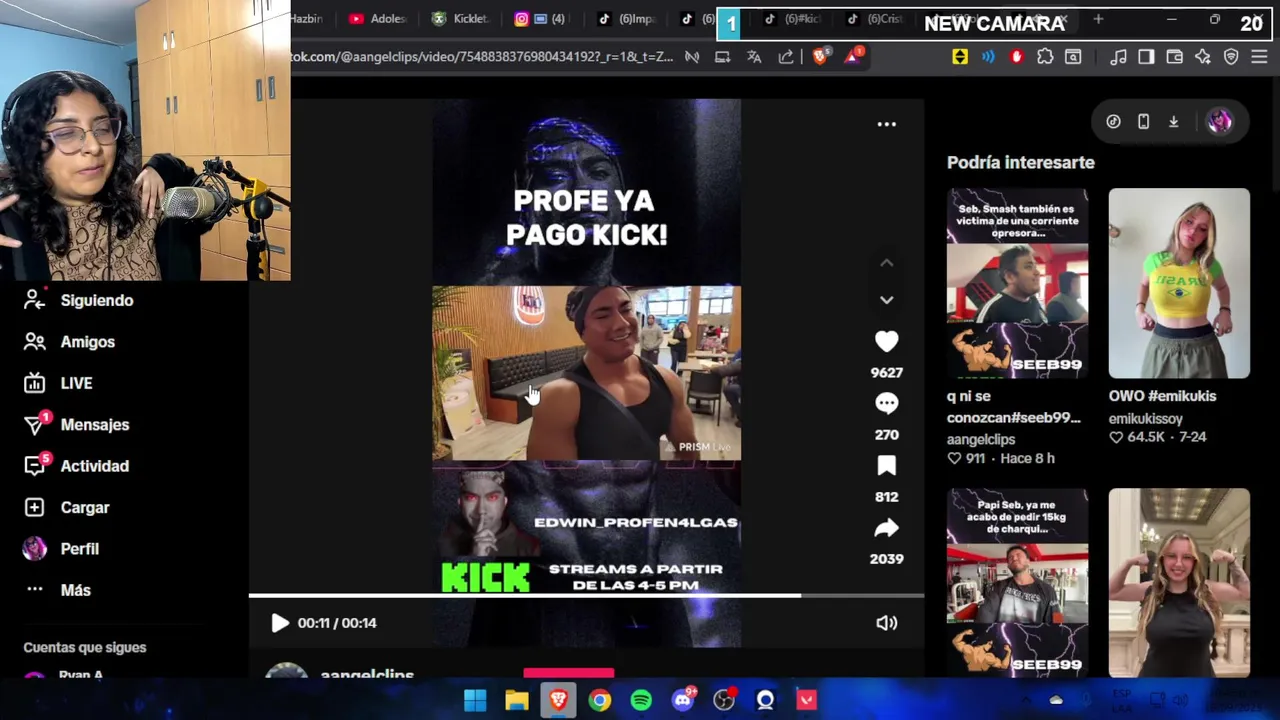Switch to the Instagram (4) tab

[x=541, y=18]
